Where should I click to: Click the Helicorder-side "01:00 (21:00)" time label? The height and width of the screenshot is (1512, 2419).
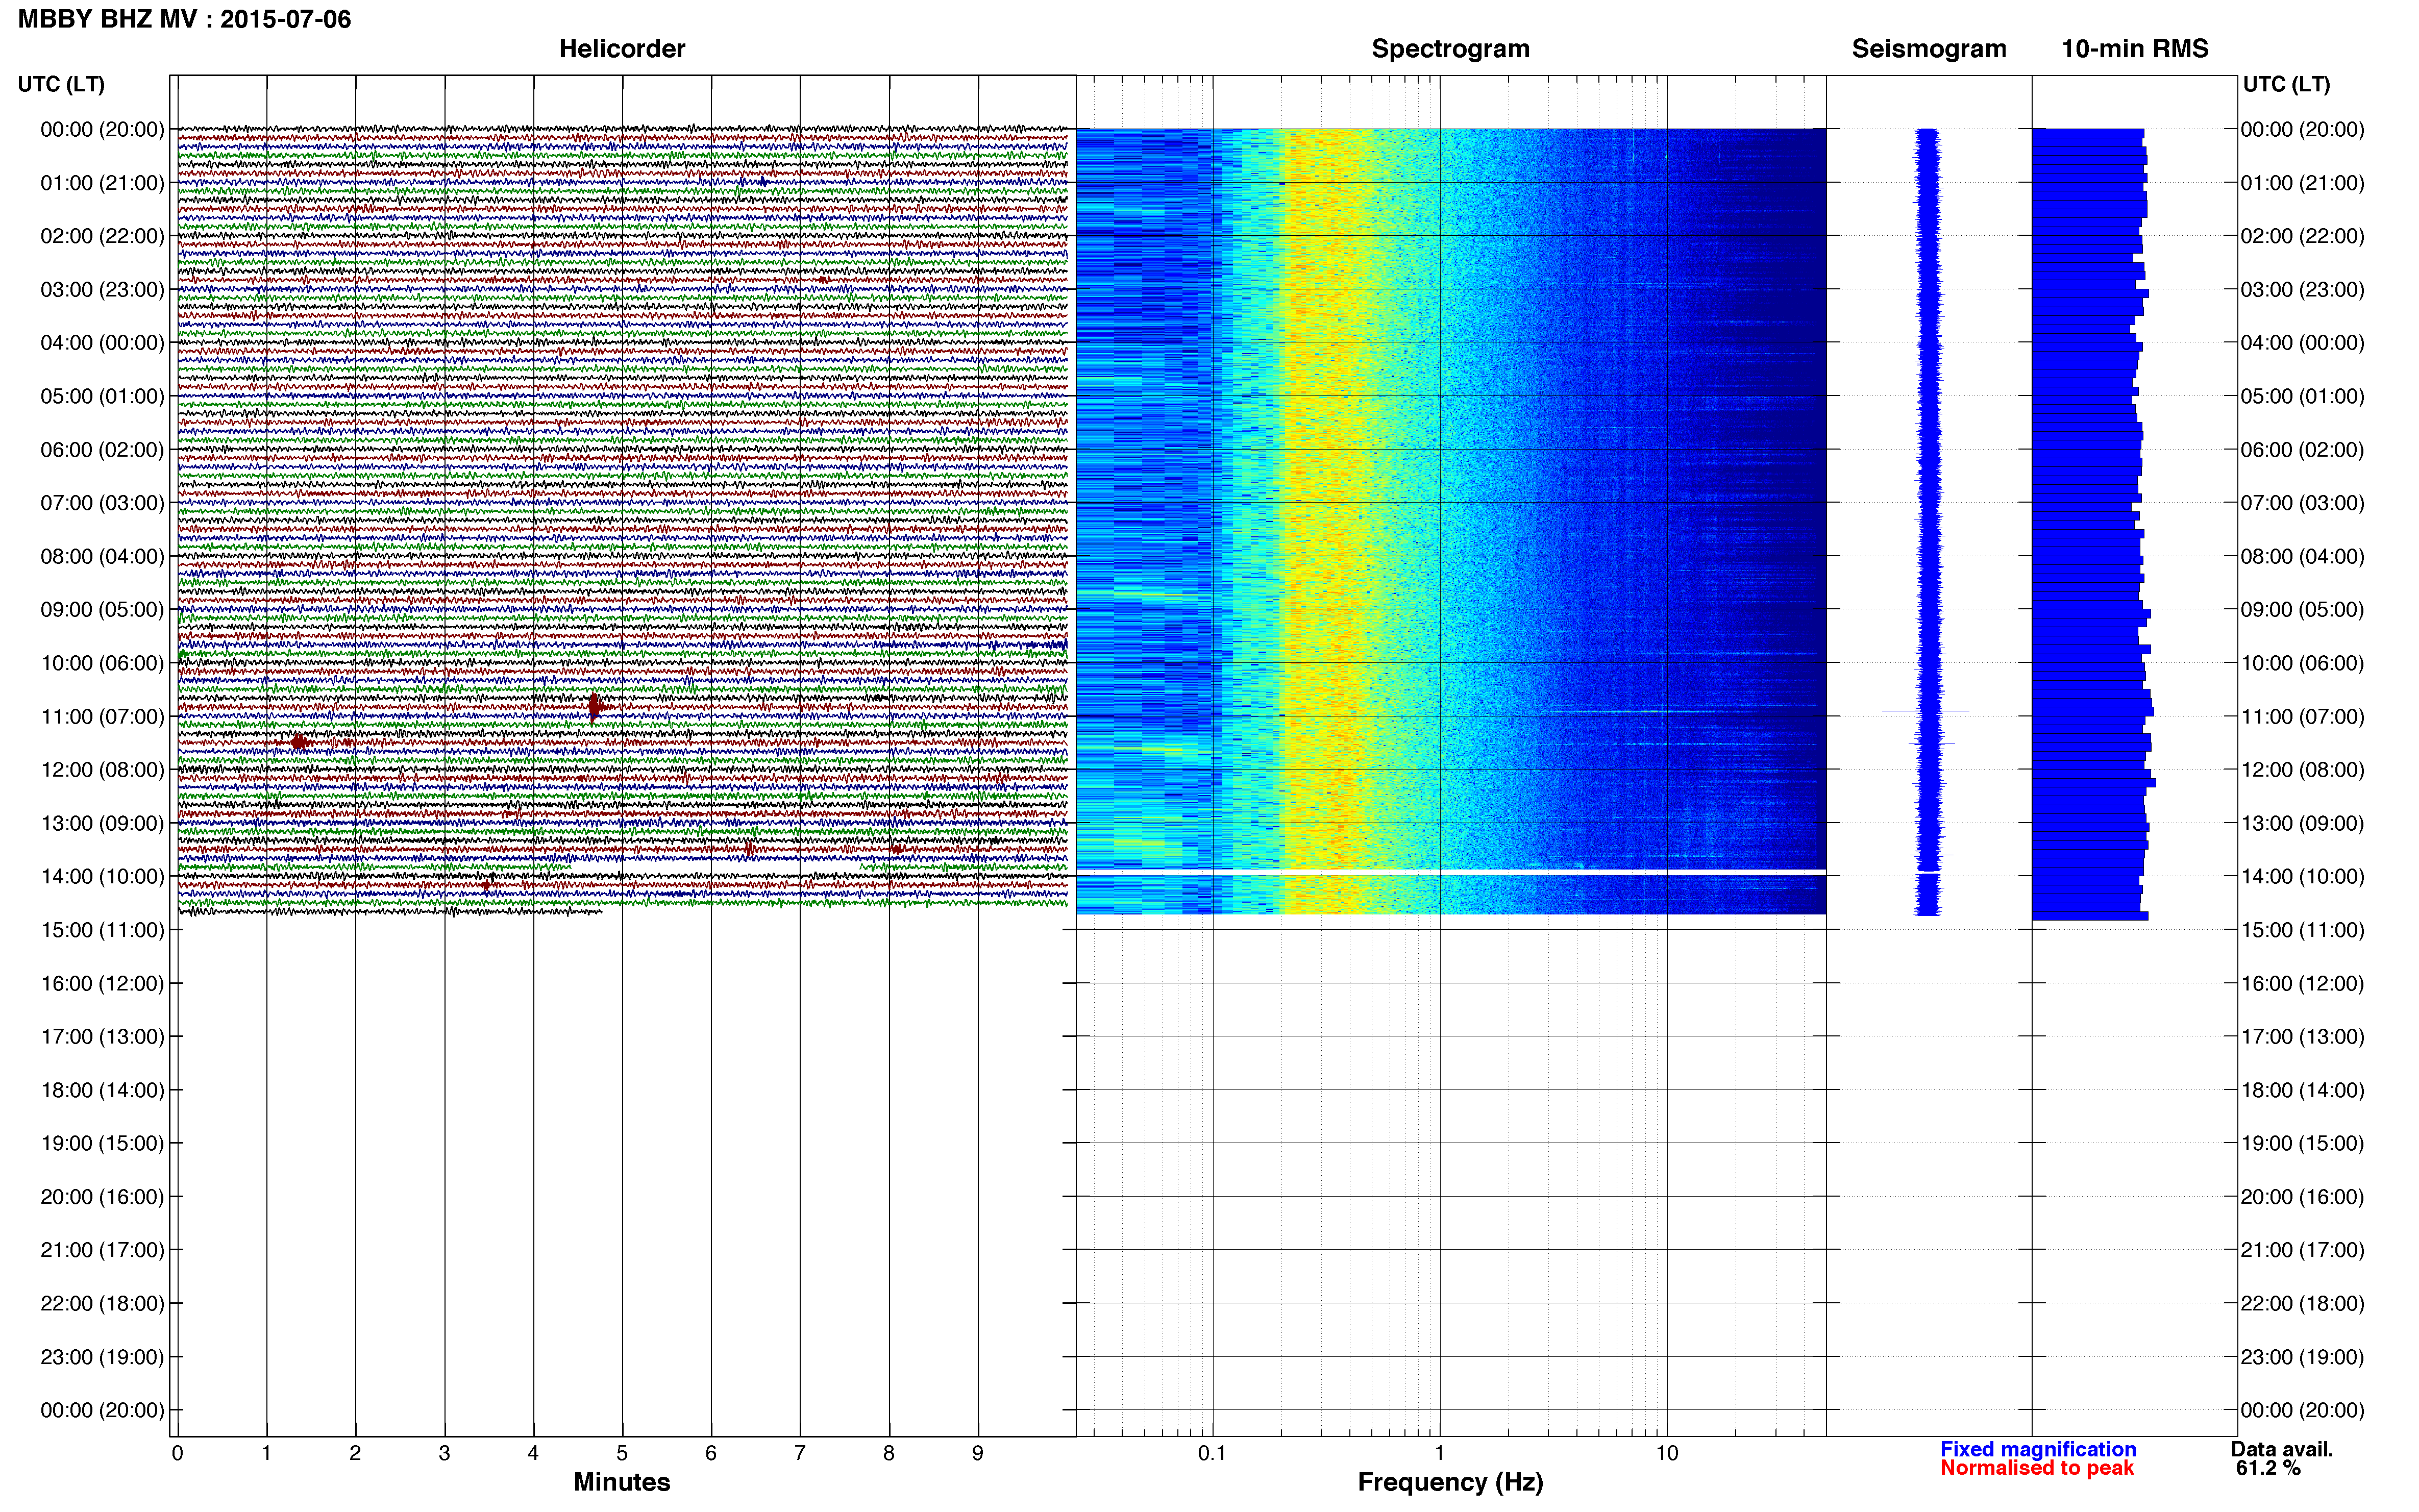click(102, 183)
